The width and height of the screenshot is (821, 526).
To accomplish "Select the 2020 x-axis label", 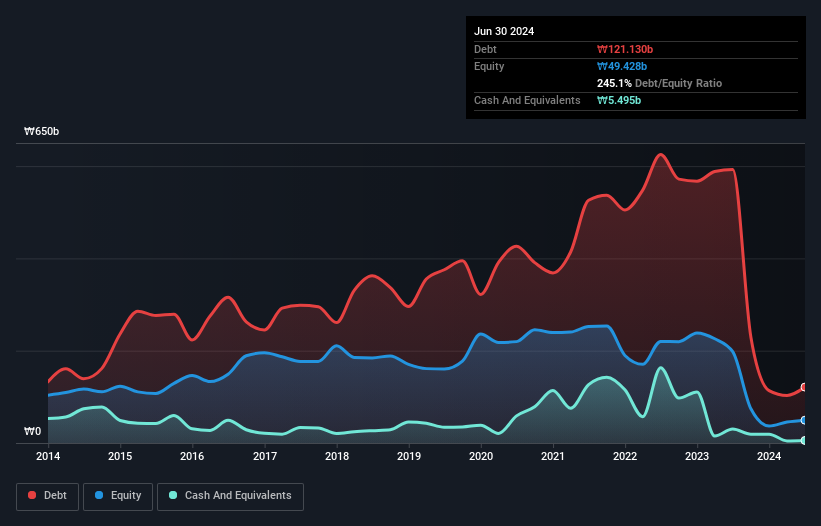I will coord(481,456).
